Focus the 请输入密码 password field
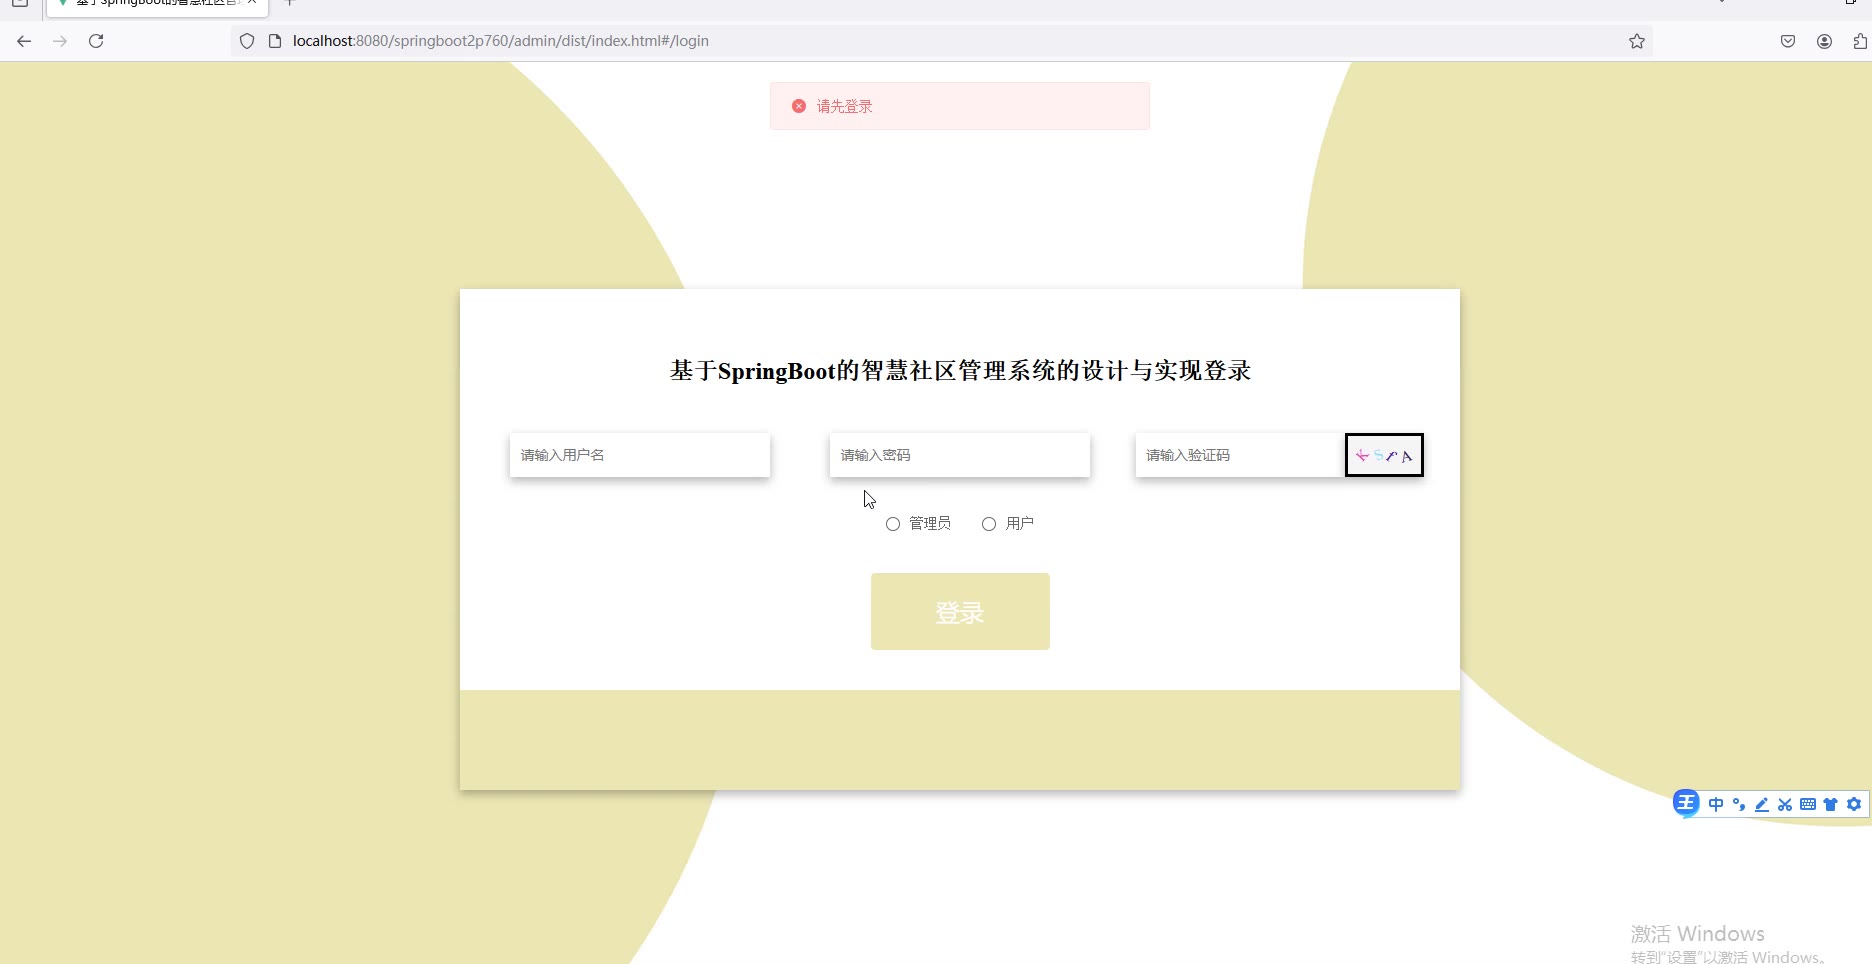The height and width of the screenshot is (964, 1872). (x=960, y=455)
